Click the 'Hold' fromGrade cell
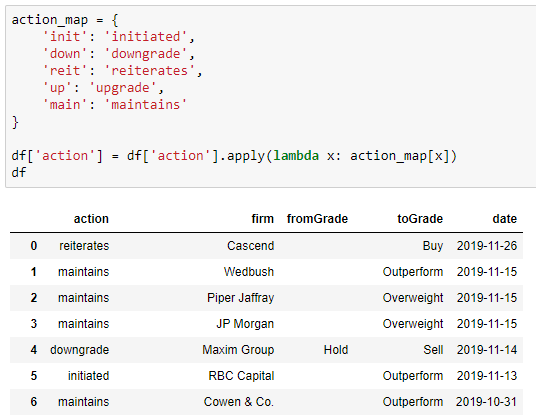536x416 pixels. tap(336, 350)
